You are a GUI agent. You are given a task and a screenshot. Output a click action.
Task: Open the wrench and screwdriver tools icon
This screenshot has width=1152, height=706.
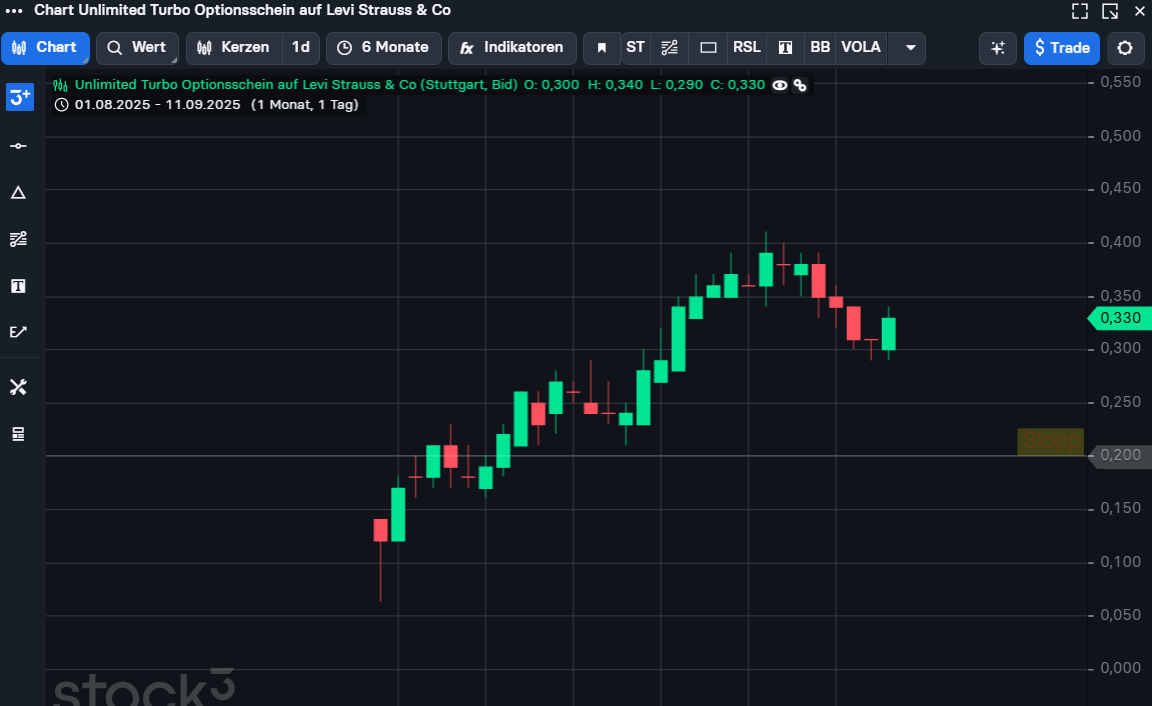point(18,387)
